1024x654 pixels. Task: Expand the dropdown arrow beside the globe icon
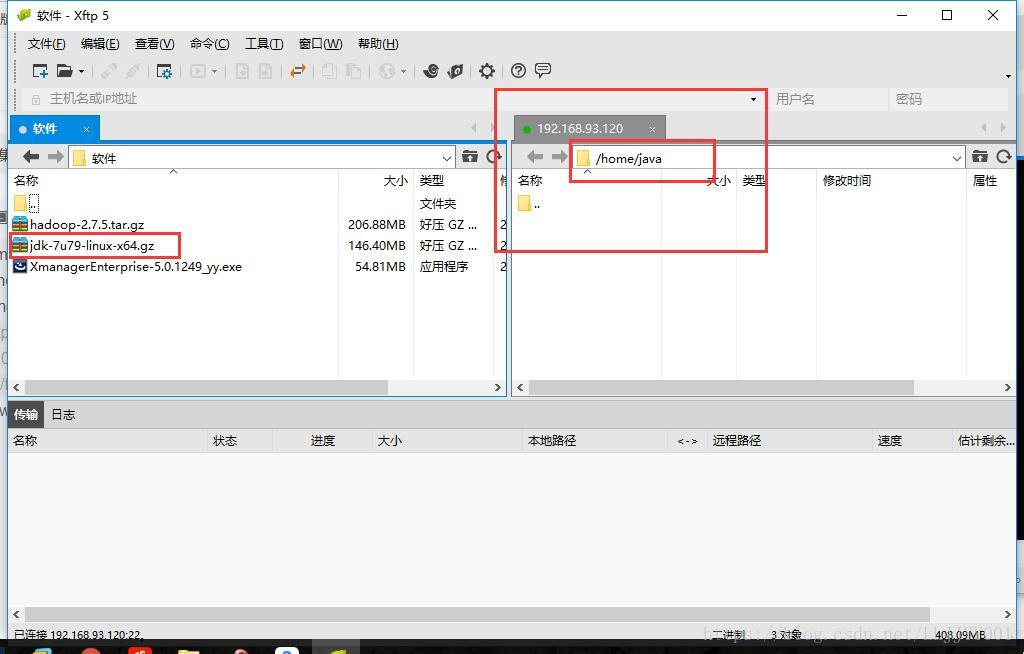[x=404, y=71]
